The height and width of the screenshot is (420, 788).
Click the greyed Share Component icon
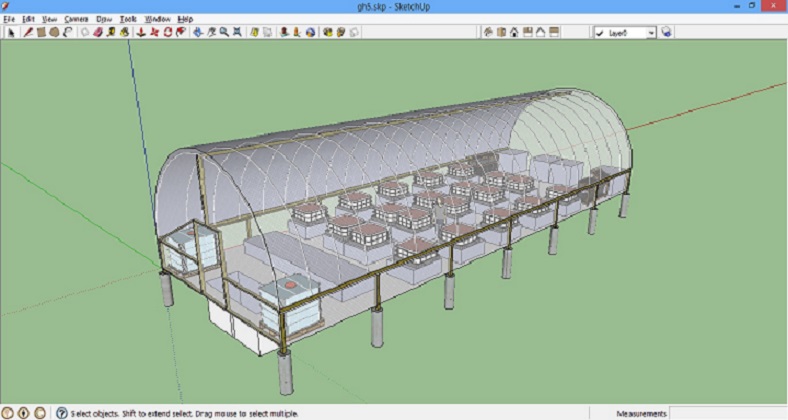coord(354,33)
